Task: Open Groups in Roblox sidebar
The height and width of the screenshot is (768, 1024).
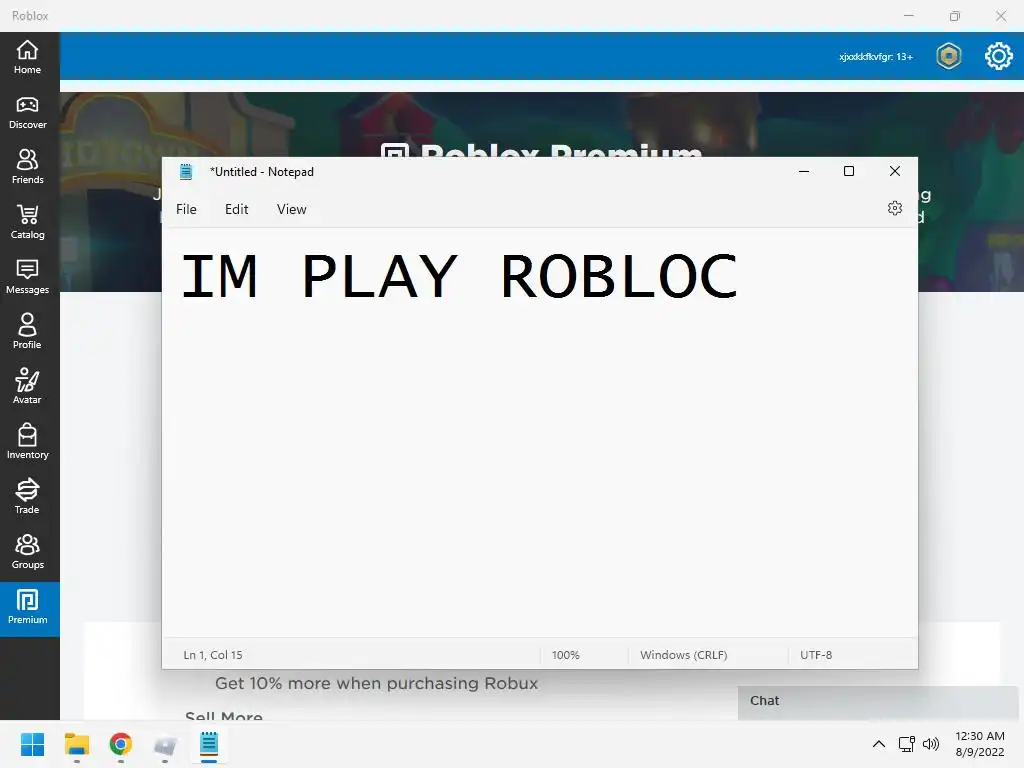Action: tap(27, 552)
